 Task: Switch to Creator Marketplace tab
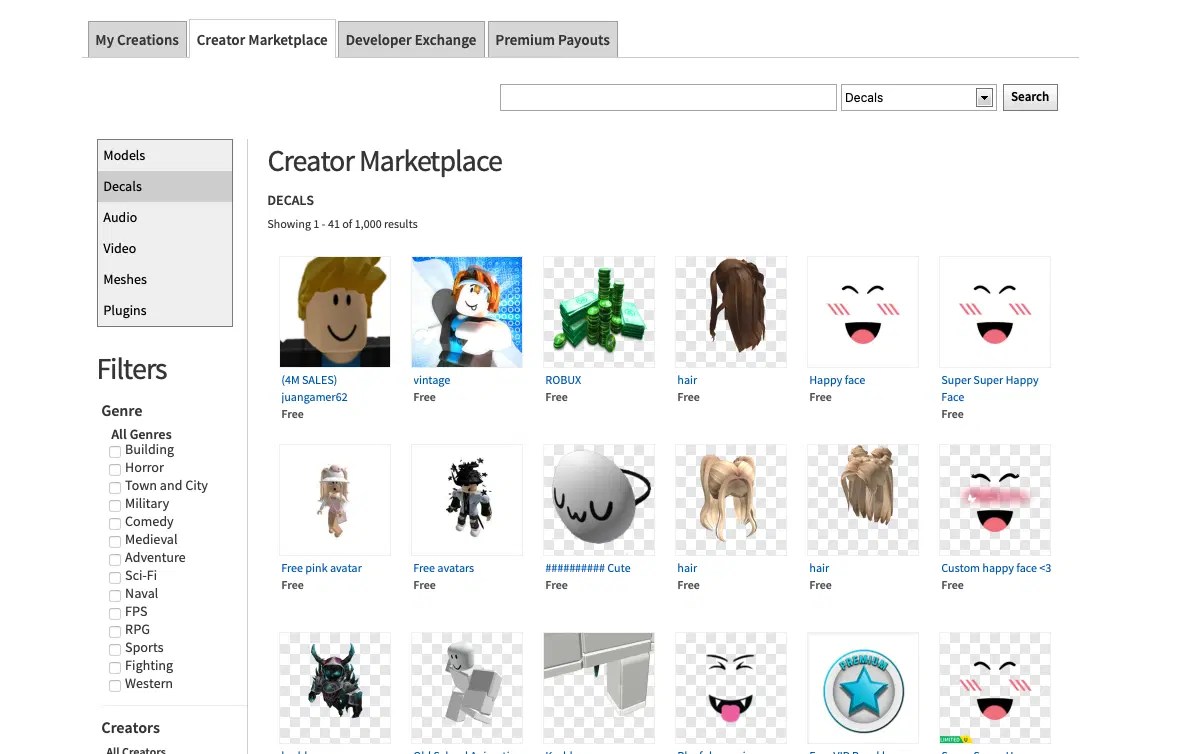[x=262, y=40]
